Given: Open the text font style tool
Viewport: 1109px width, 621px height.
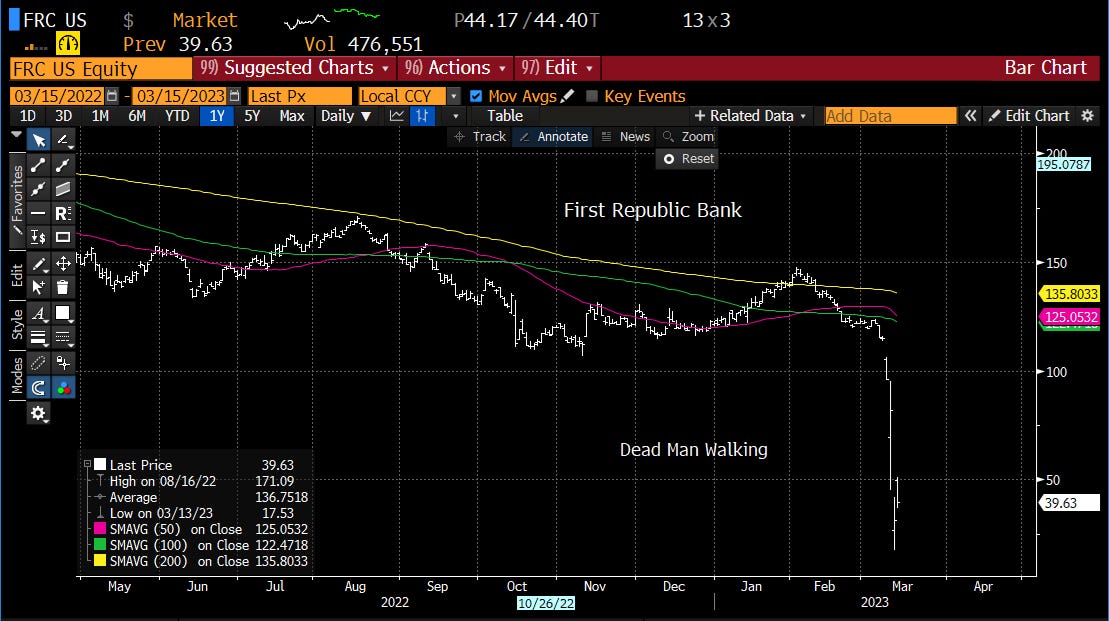Looking at the screenshot, I should pyautogui.click(x=39, y=313).
